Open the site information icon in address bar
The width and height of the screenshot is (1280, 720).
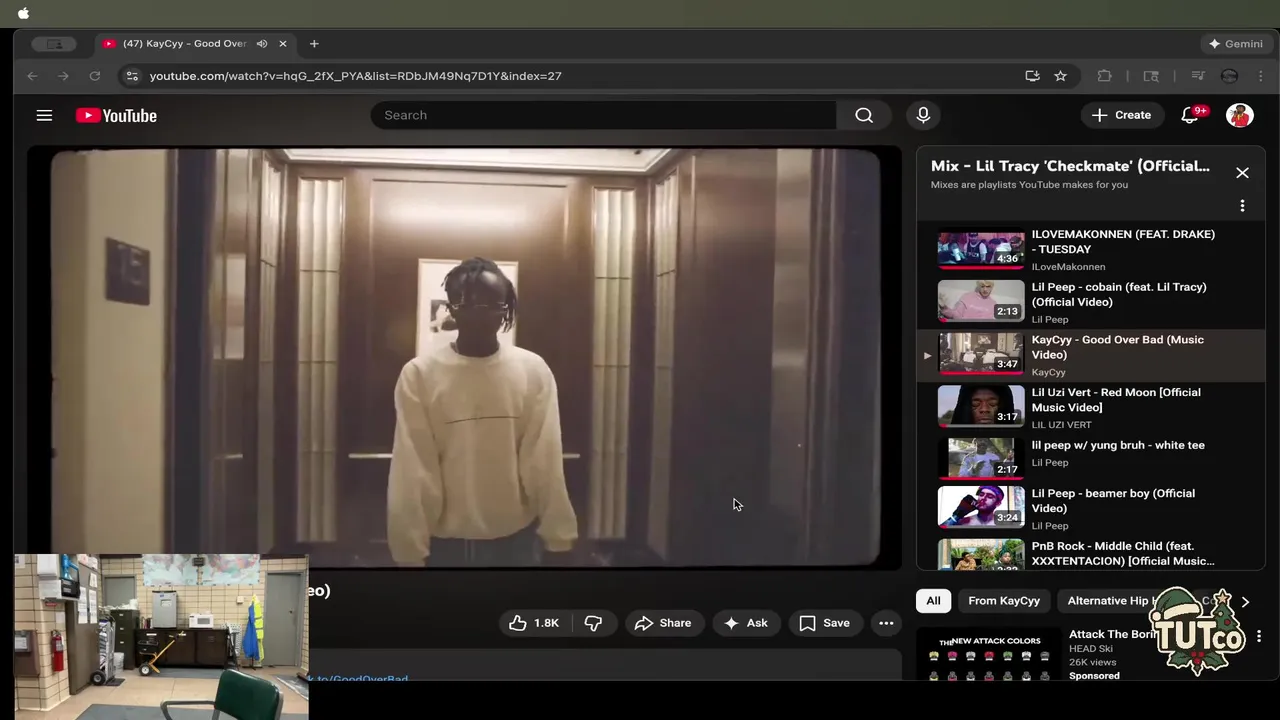point(132,76)
